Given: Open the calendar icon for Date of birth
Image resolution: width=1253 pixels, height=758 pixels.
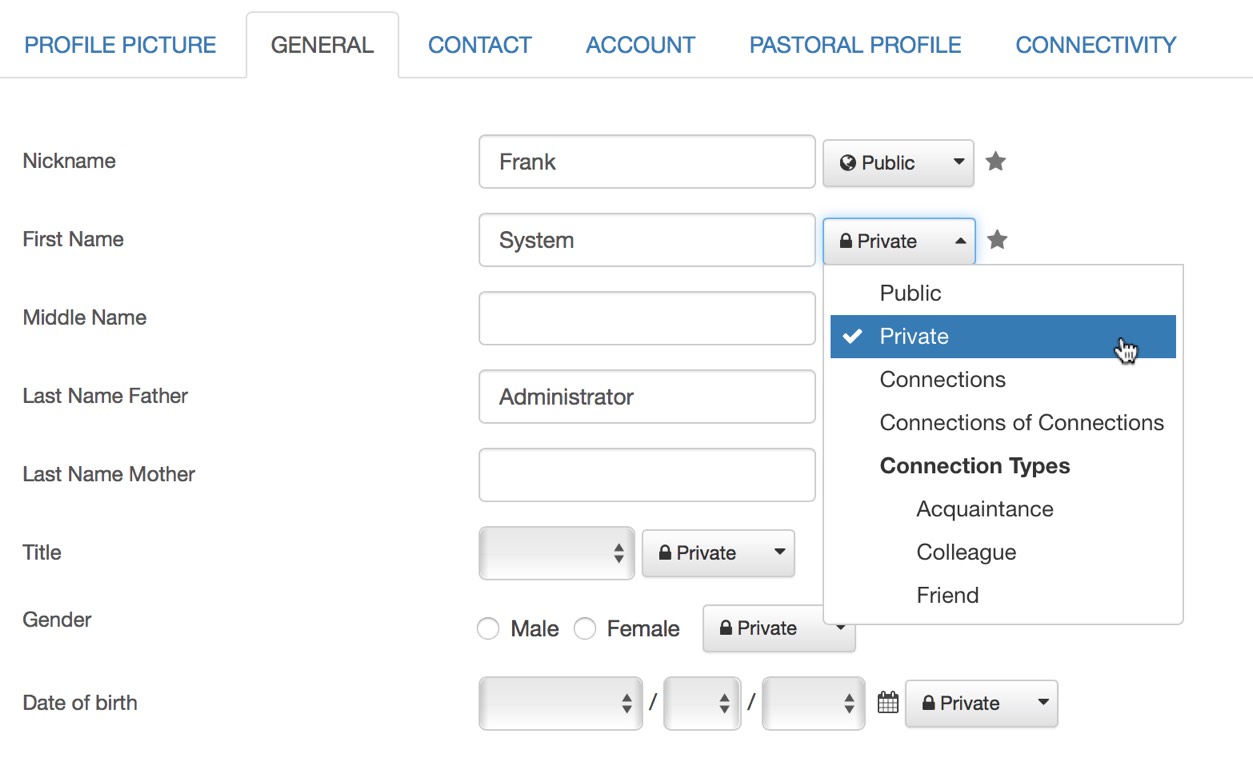Looking at the screenshot, I should pos(888,703).
